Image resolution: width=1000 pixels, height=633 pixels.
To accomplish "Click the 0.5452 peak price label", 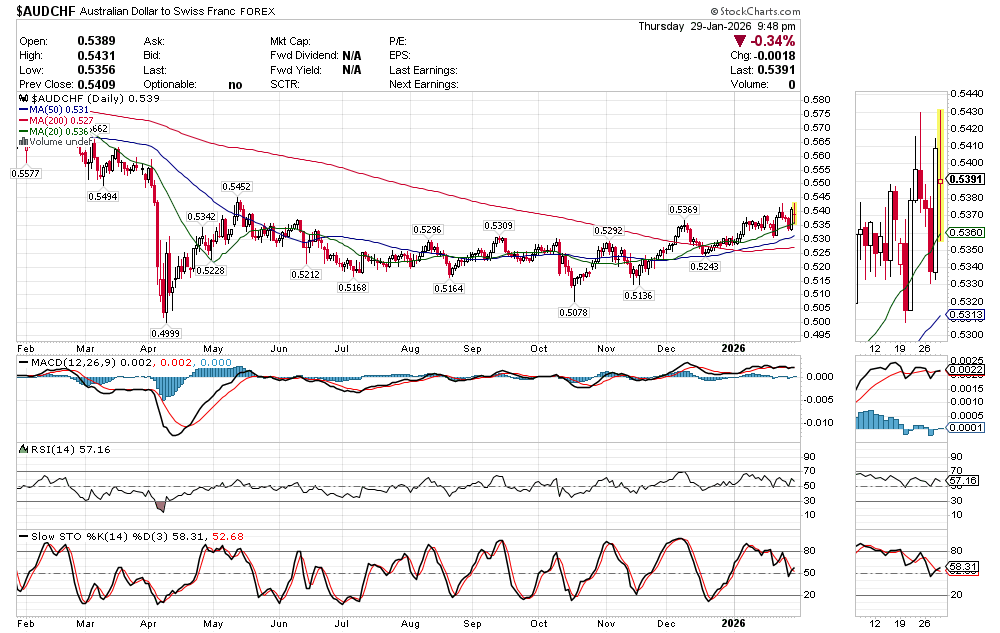I will click(237, 187).
